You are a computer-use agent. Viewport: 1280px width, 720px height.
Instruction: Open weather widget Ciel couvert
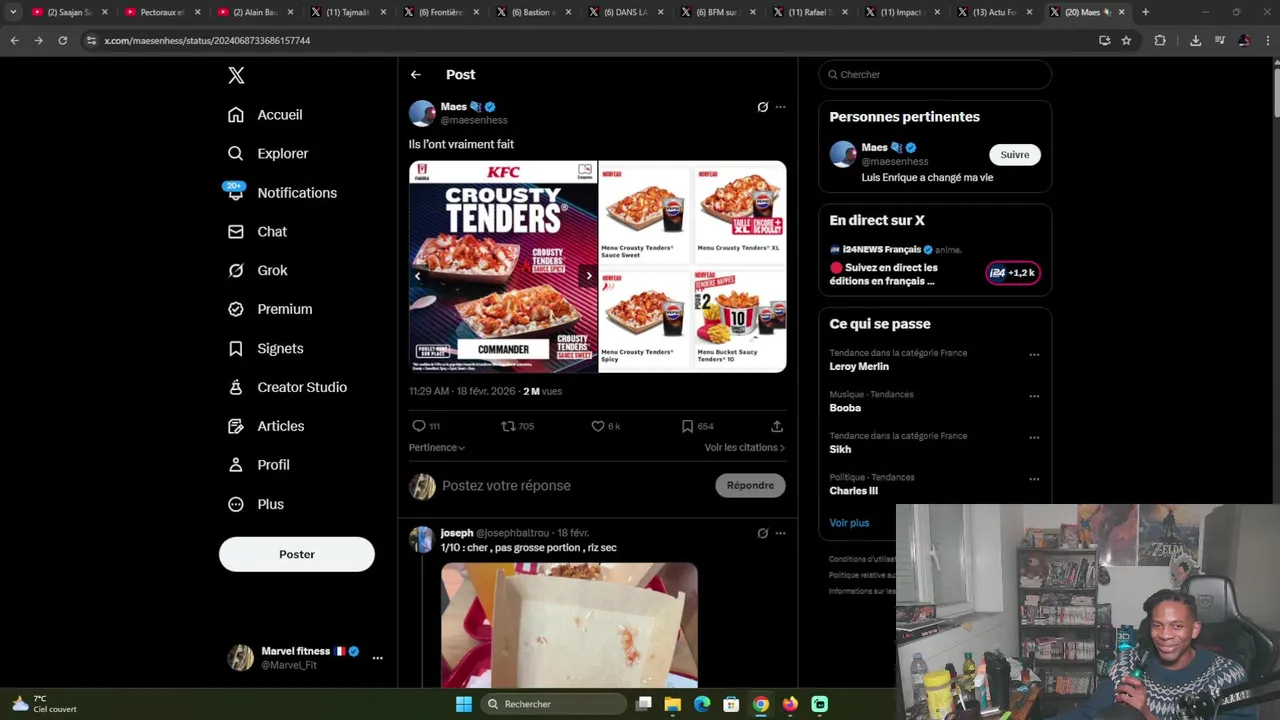(x=45, y=704)
